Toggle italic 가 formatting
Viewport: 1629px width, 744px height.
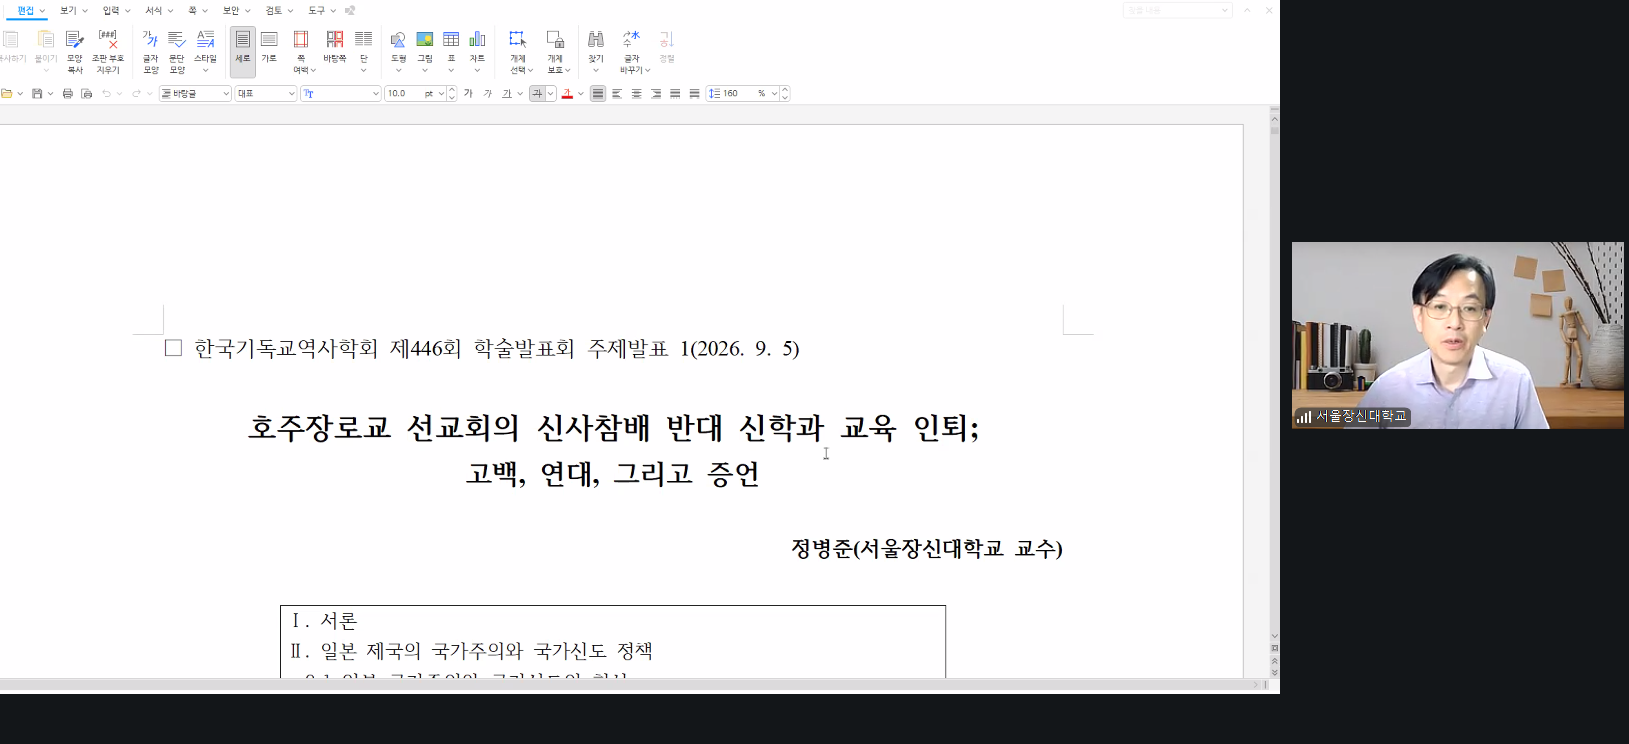tap(487, 94)
